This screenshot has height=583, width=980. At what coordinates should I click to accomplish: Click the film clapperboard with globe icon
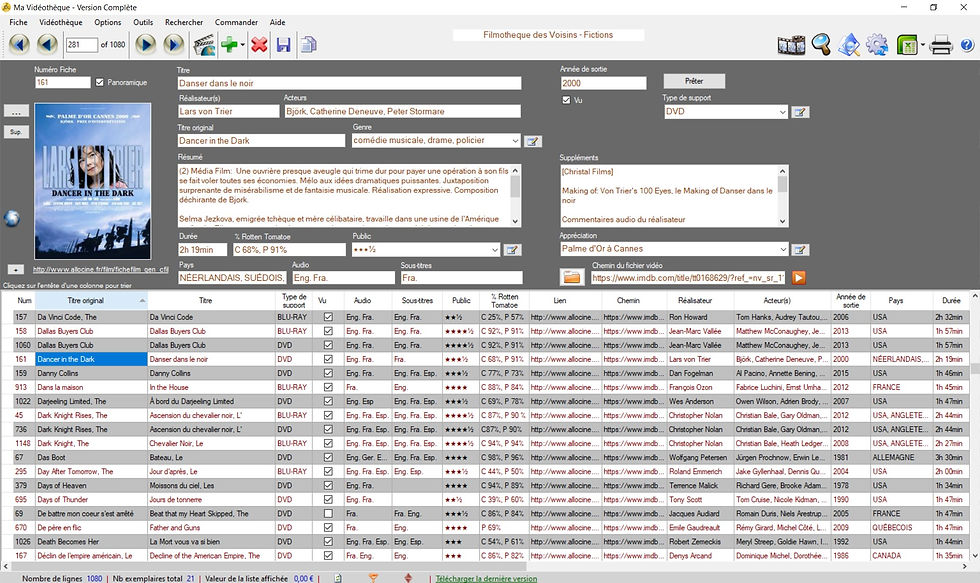coord(204,45)
